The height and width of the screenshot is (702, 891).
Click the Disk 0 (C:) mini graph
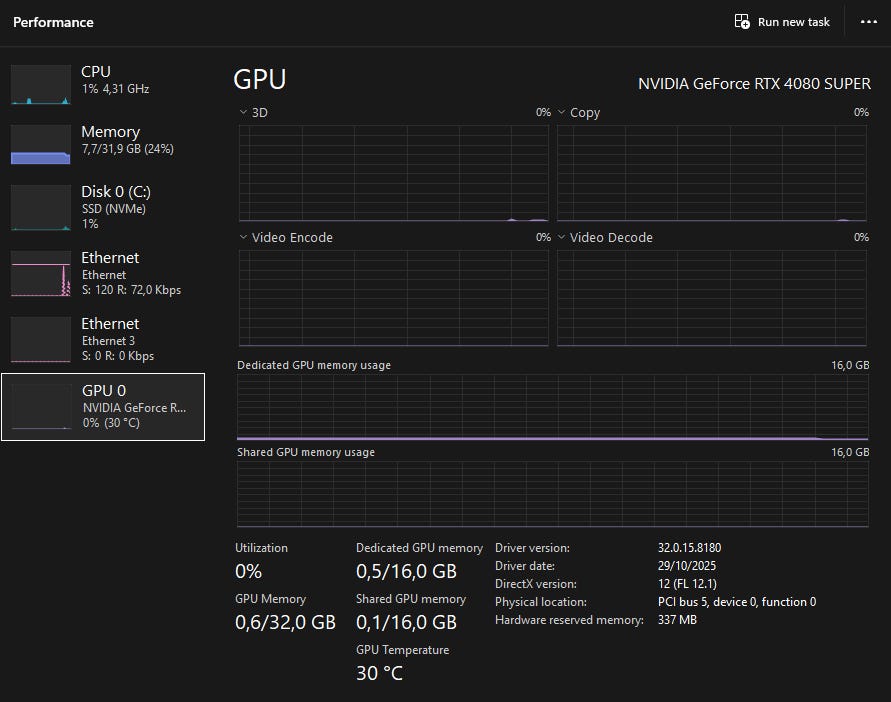(x=40, y=207)
